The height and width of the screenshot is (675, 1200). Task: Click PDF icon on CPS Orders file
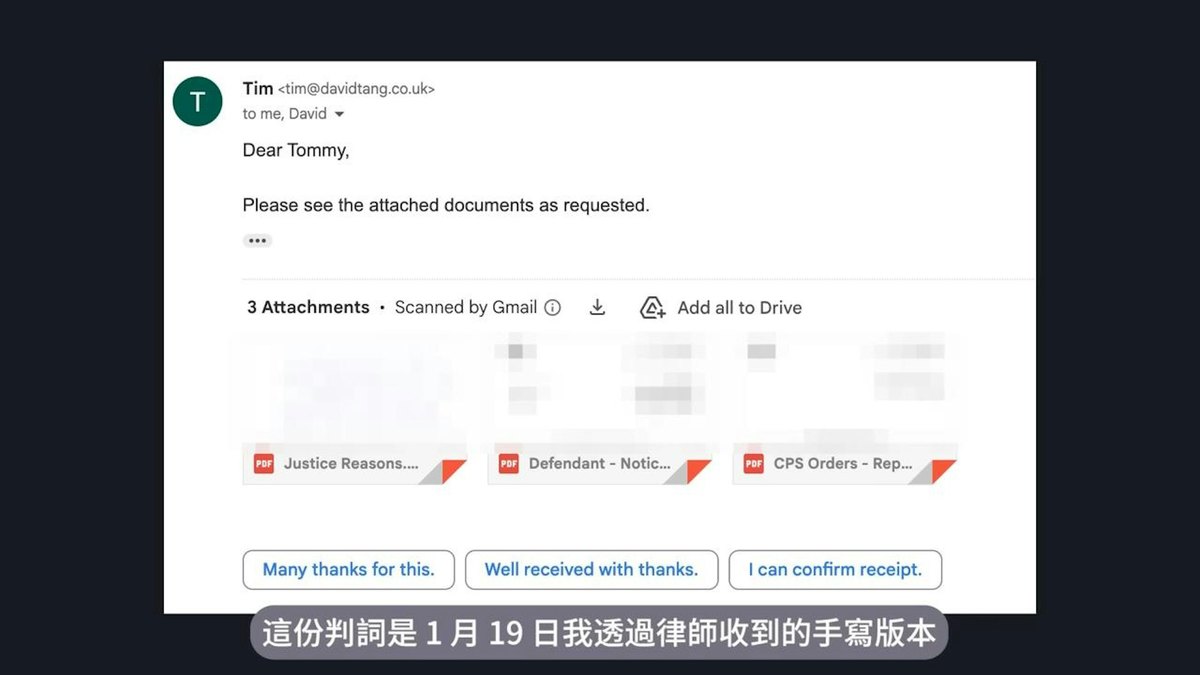[x=754, y=464]
